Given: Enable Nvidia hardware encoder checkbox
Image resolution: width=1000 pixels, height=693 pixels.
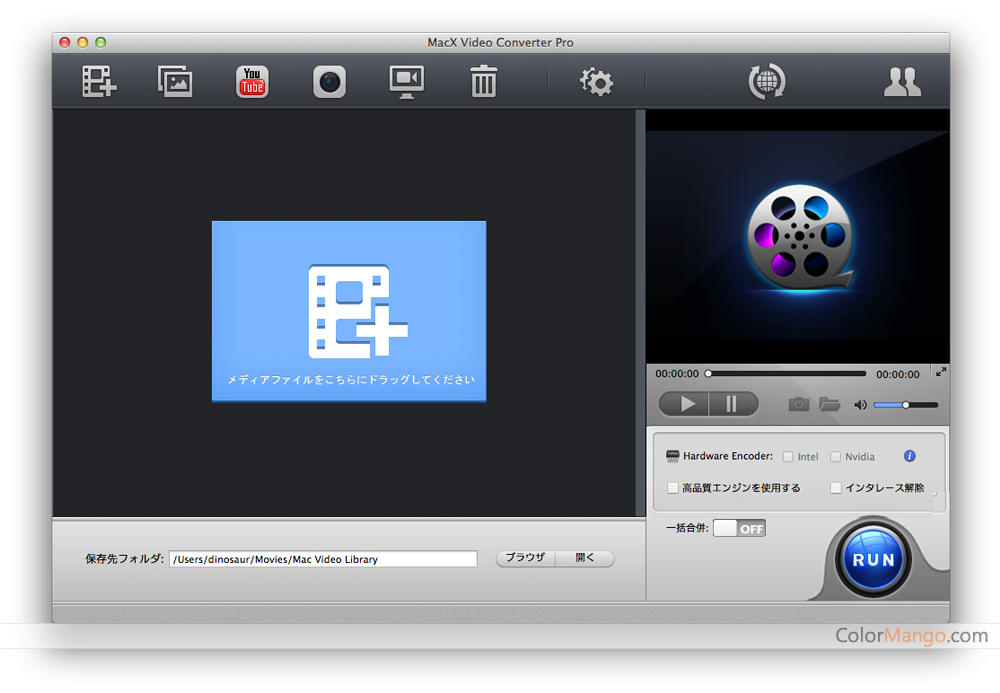Looking at the screenshot, I should (x=835, y=456).
